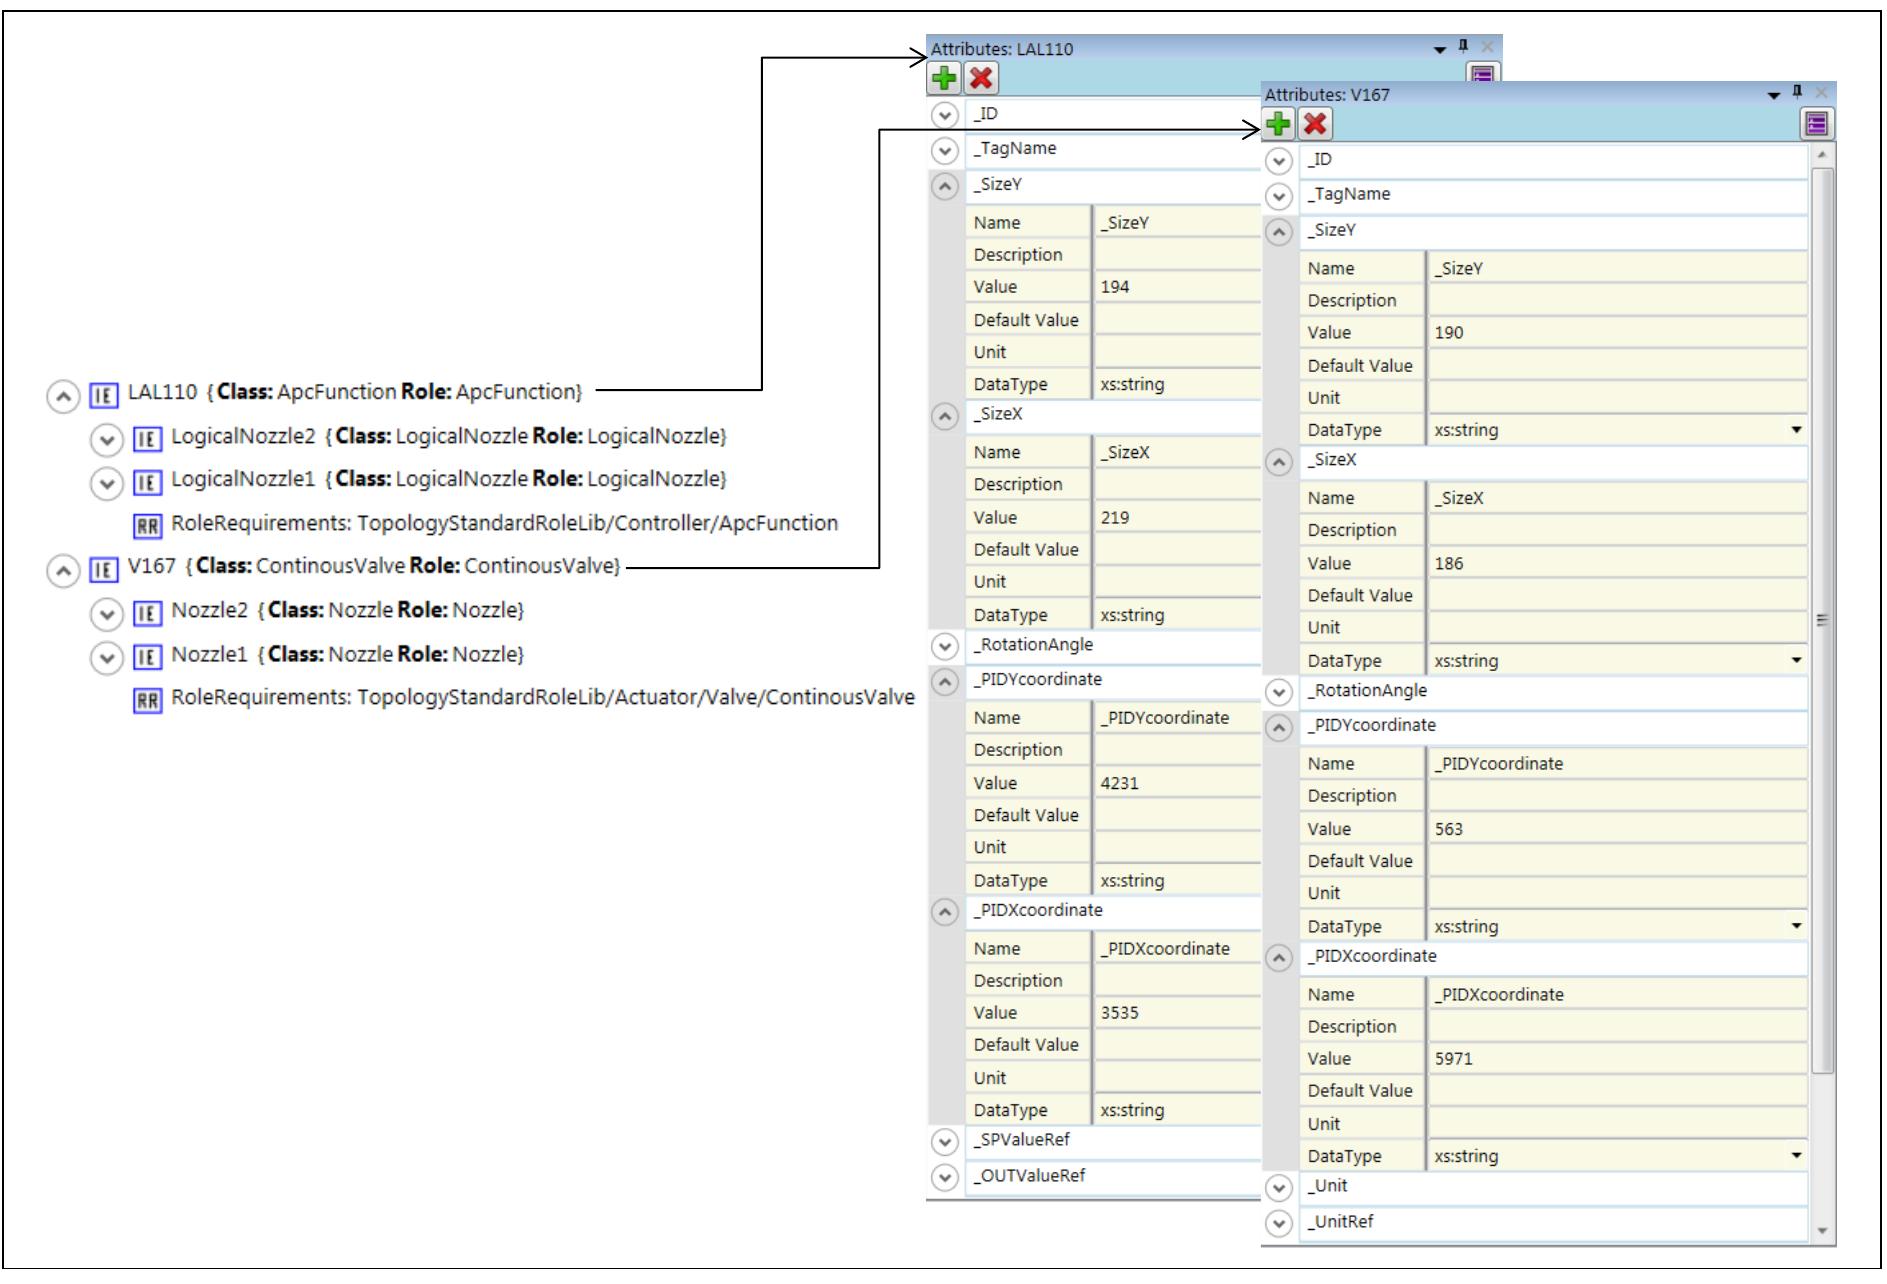Click red delete icon in V167 attributes panel
Screen dimensions: 1887x1284
pyautogui.click(x=1315, y=124)
